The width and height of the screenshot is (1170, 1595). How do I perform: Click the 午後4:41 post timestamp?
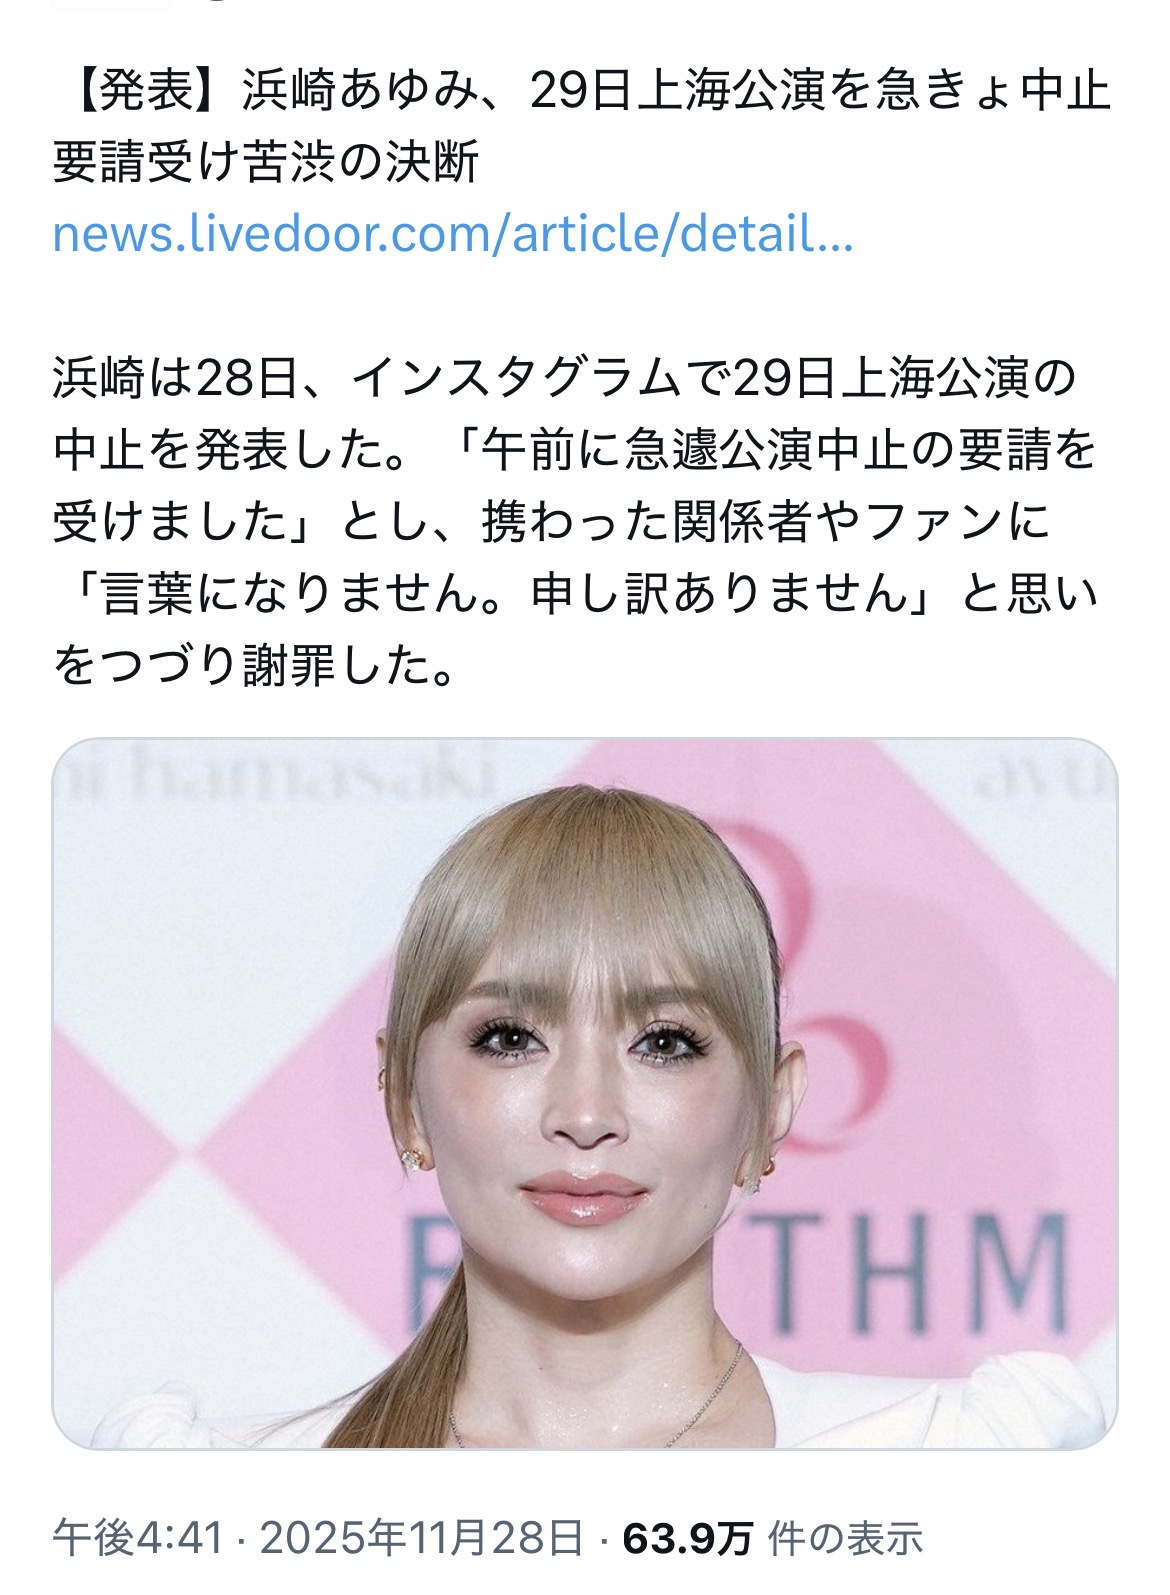[138, 1538]
